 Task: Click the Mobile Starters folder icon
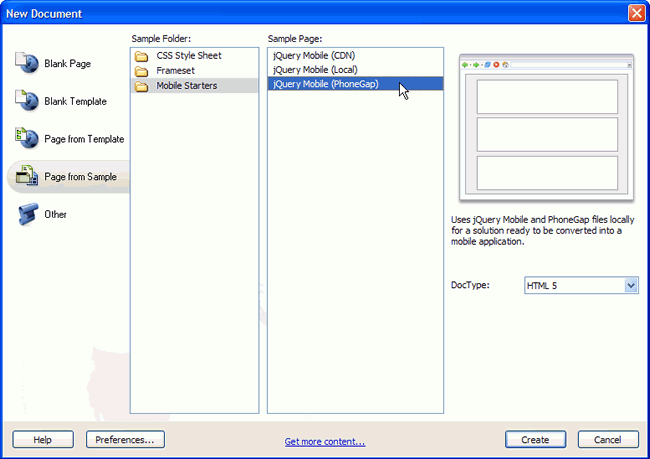click(141, 86)
